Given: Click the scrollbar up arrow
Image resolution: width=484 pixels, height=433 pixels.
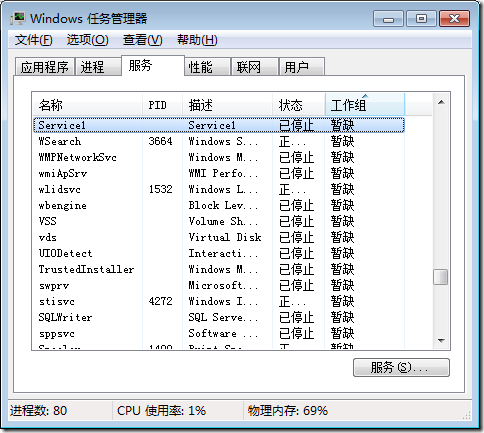Looking at the screenshot, I should [x=441, y=102].
